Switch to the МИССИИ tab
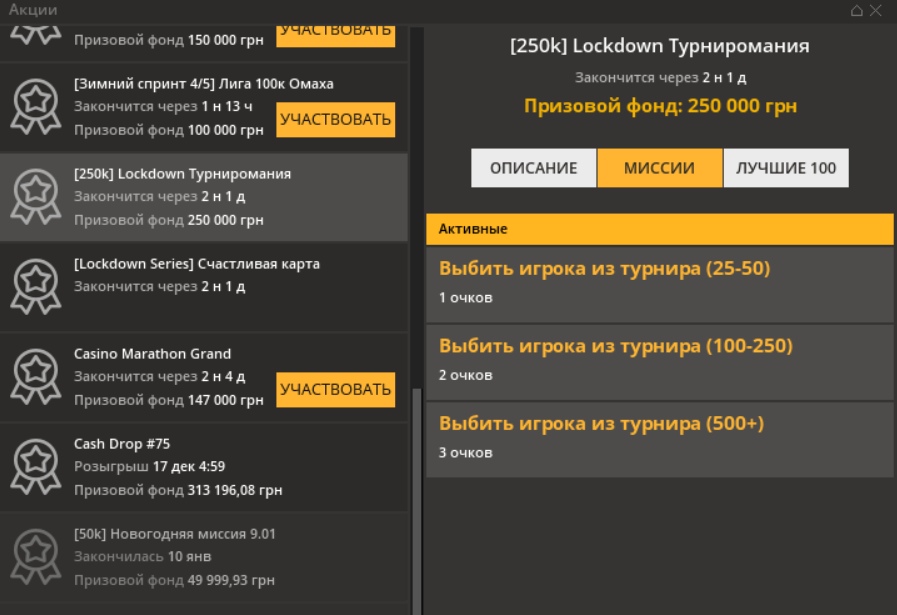Viewport: 897px width, 615px height. (x=660, y=168)
